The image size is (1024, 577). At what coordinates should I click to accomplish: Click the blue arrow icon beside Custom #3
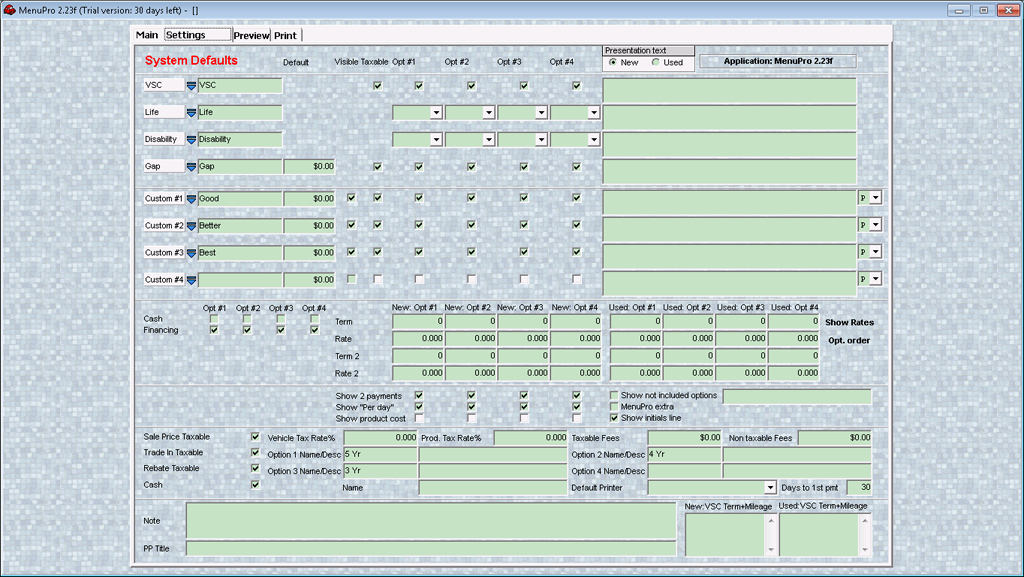[x=191, y=253]
